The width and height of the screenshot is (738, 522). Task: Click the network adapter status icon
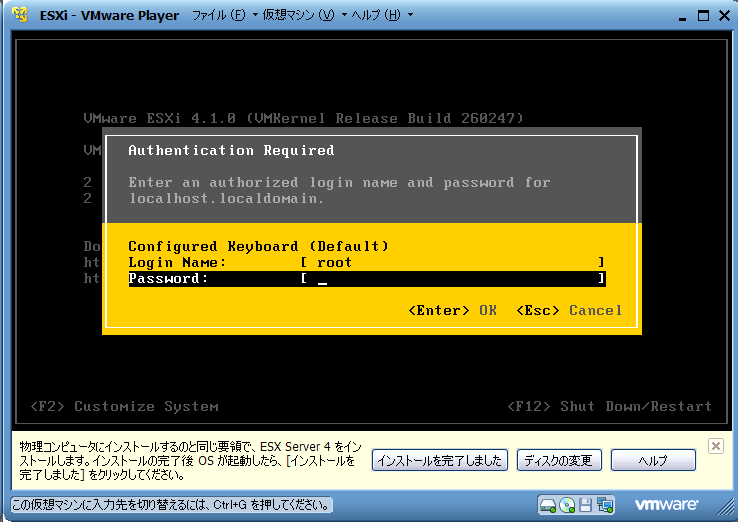pyautogui.click(x=605, y=506)
